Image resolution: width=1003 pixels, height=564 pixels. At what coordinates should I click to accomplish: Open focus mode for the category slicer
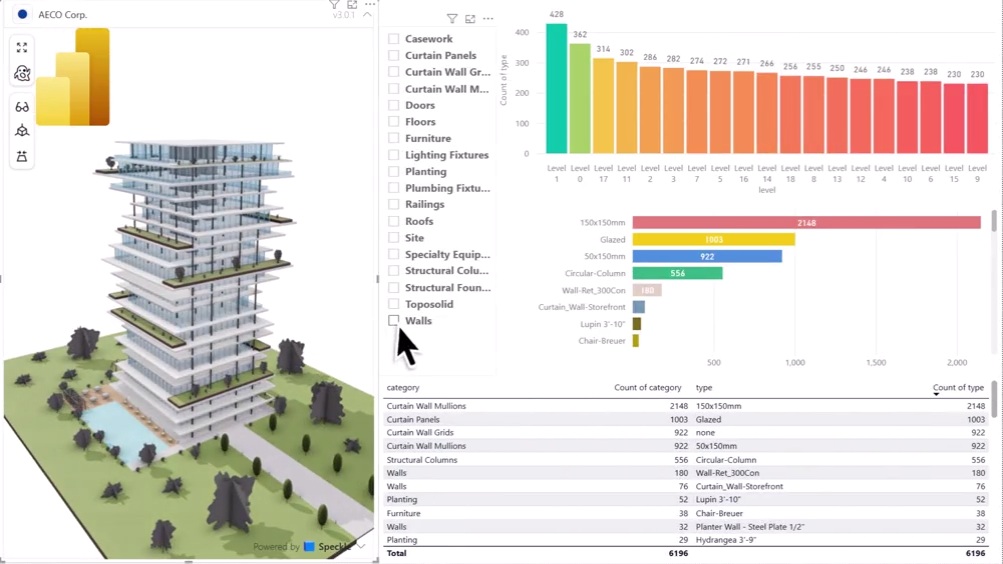click(x=470, y=19)
